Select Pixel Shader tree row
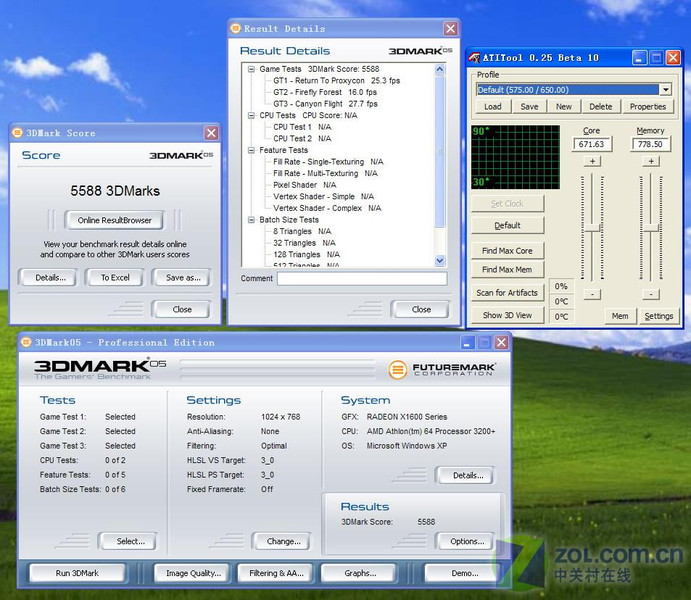The height and width of the screenshot is (600, 691). pyautogui.click(x=305, y=185)
